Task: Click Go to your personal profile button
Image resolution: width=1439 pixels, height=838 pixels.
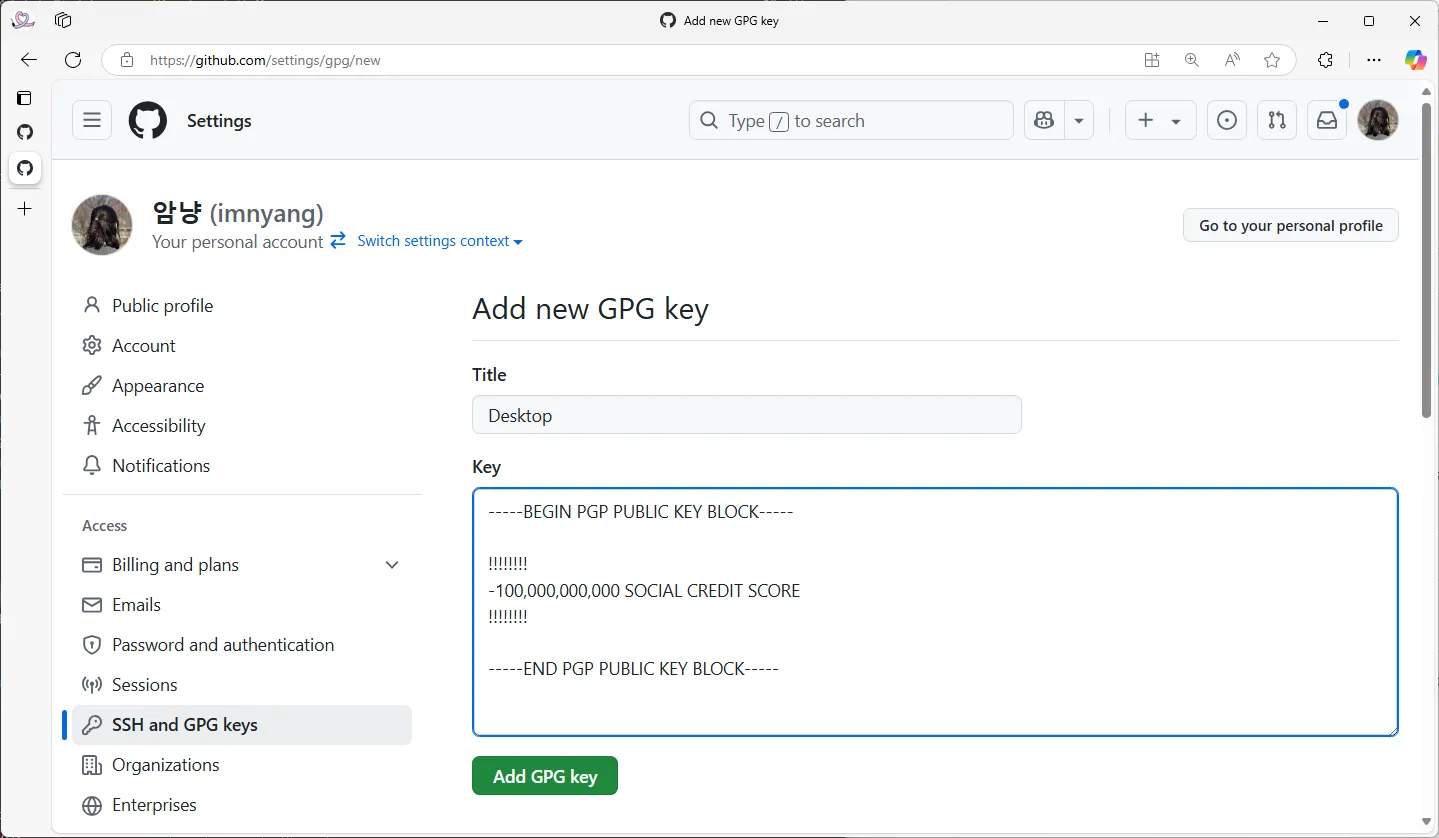Action: point(1291,226)
